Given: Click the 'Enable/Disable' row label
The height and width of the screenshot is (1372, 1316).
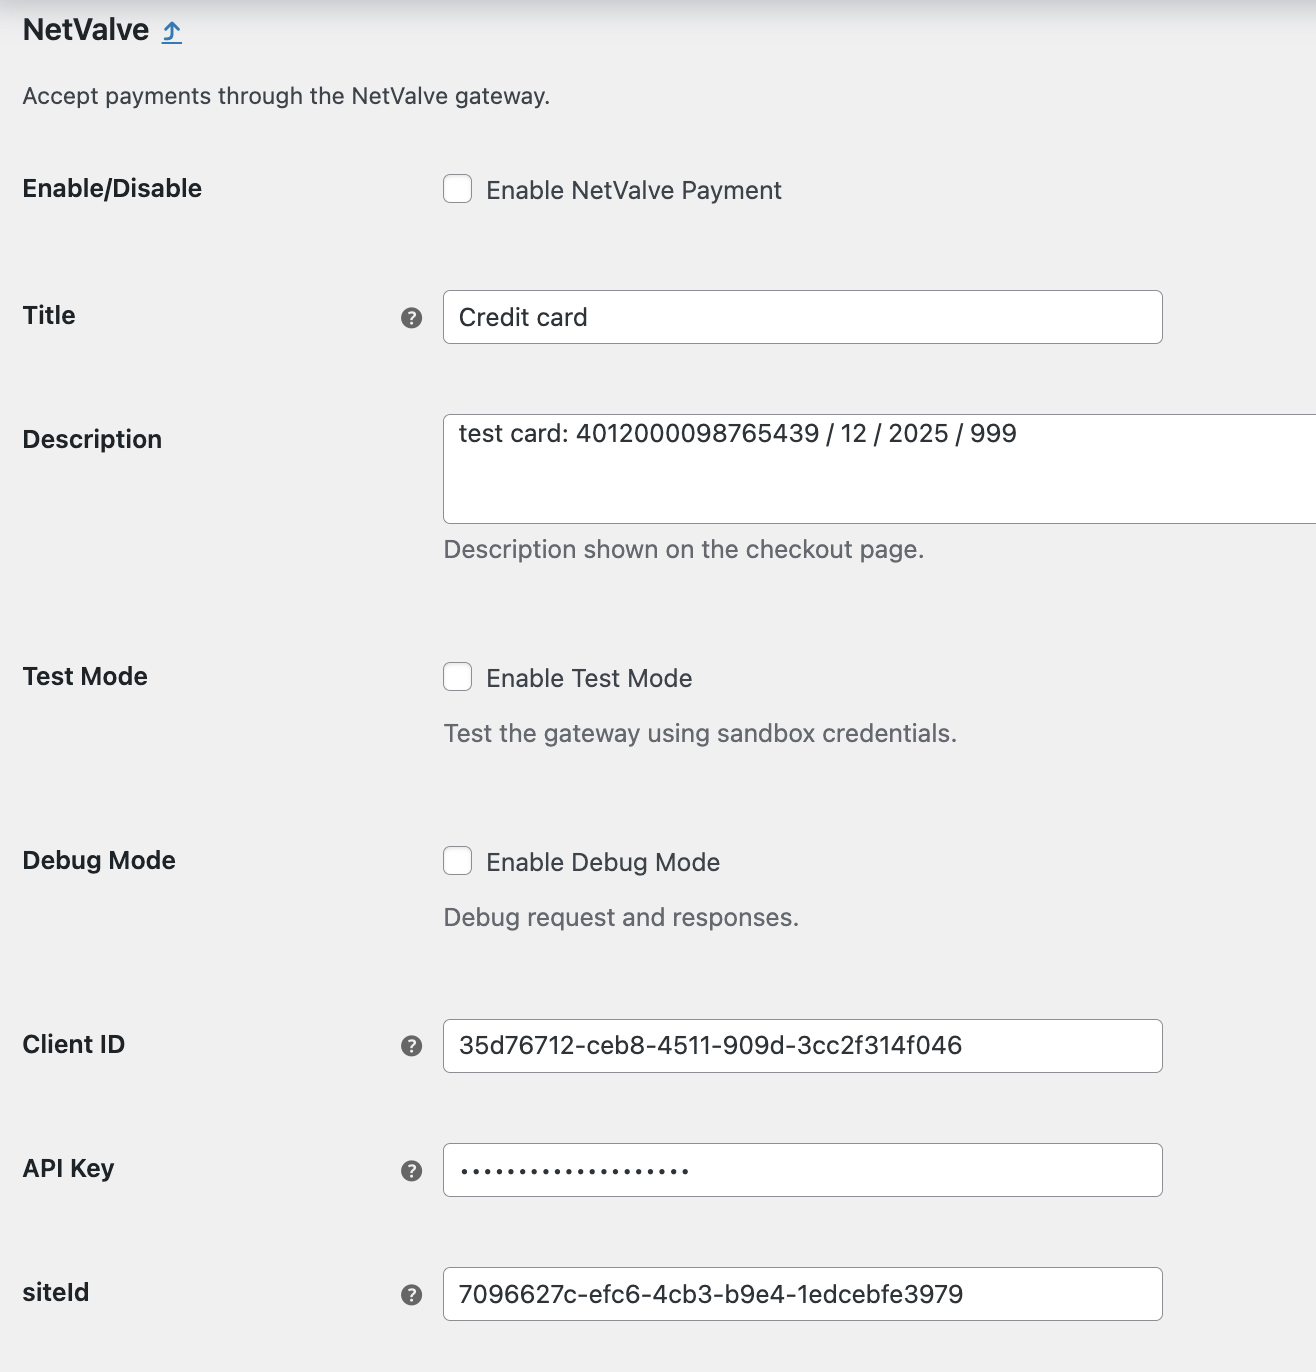Looking at the screenshot, I should click(x=112, y=188).
